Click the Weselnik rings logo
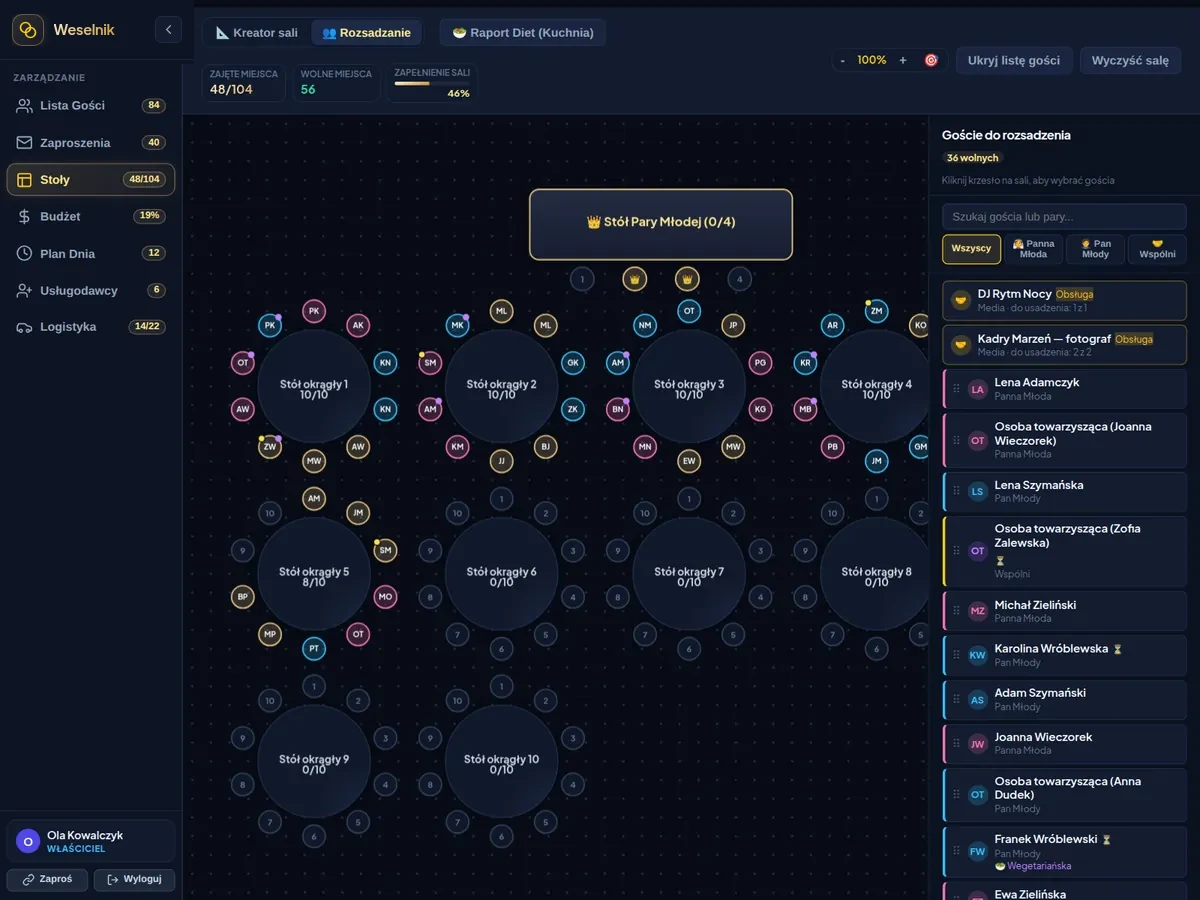1200x900 pixels. (x=28, y=30)
